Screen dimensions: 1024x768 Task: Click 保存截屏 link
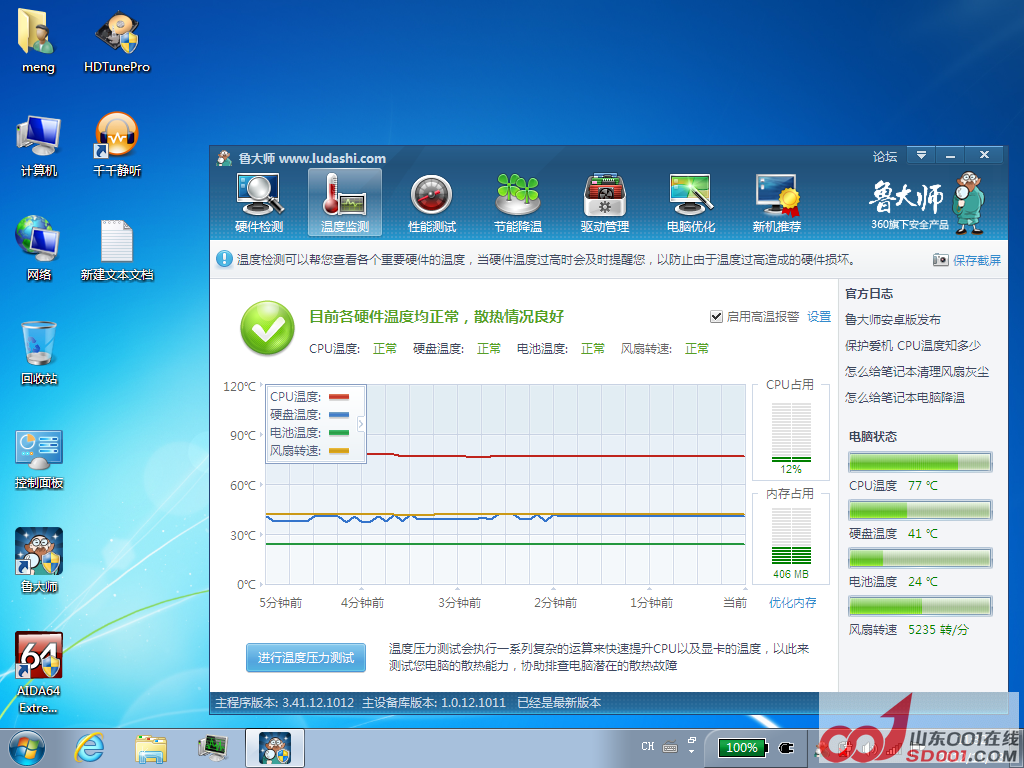[977, 260]
